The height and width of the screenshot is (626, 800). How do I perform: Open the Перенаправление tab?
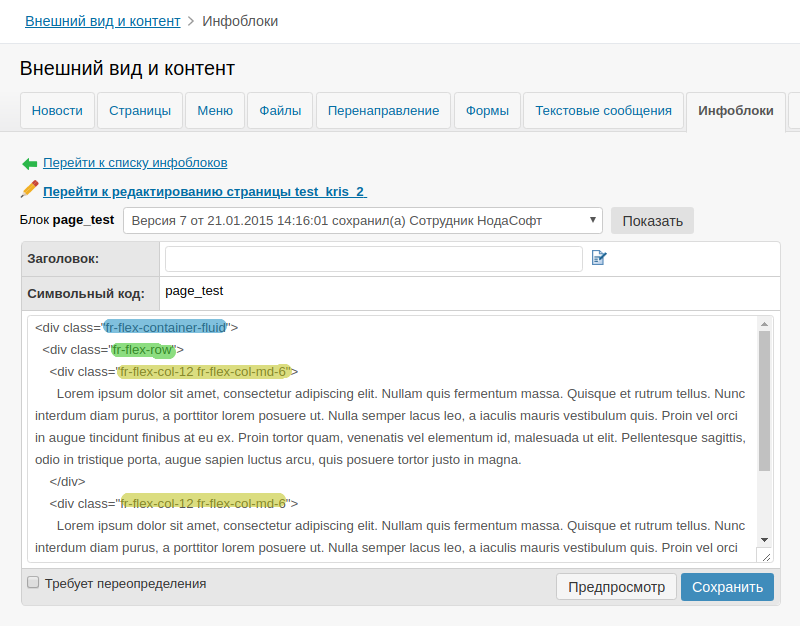(383, 111)
